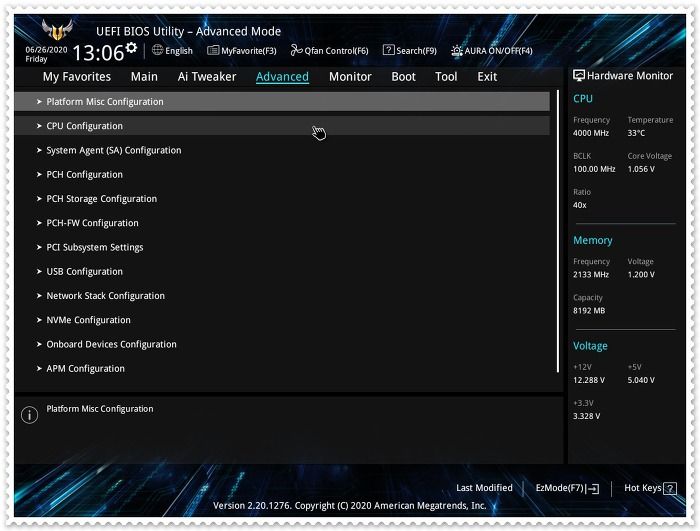Open System Agent (SA) Configuration entry
Screen dimensions: 700x531
pos(282,151)
